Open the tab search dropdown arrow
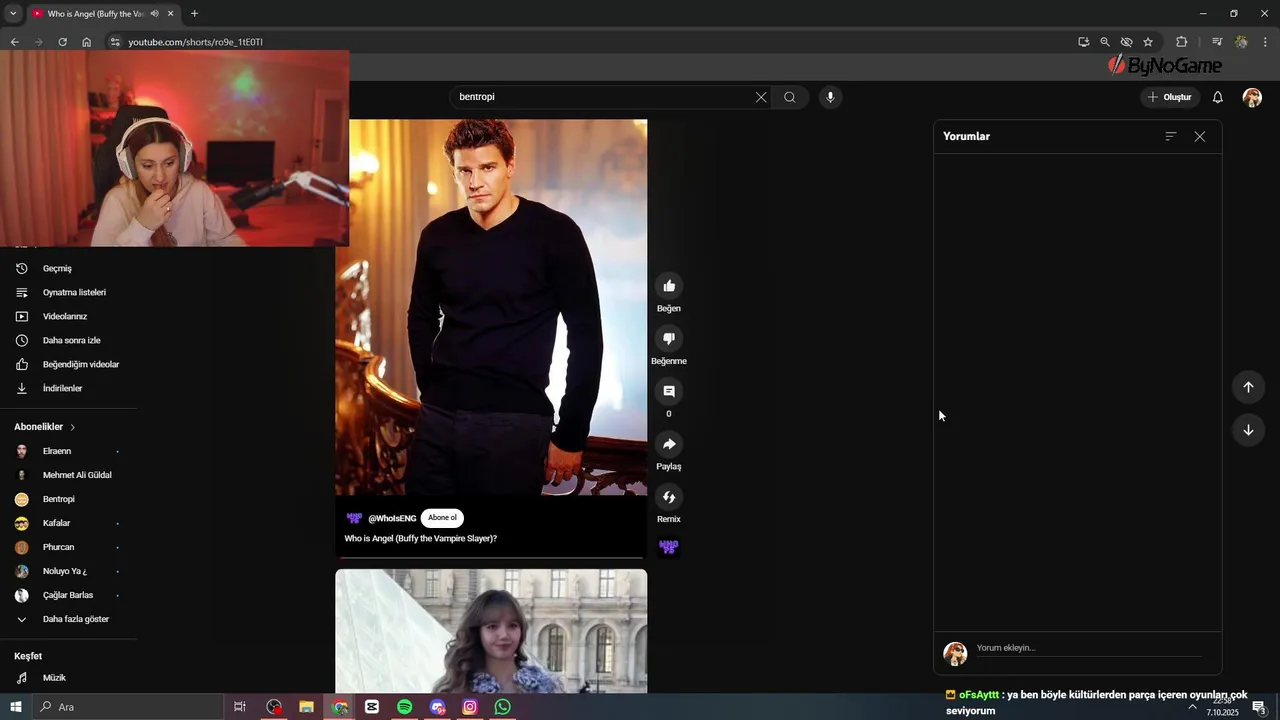 (13, 14)
